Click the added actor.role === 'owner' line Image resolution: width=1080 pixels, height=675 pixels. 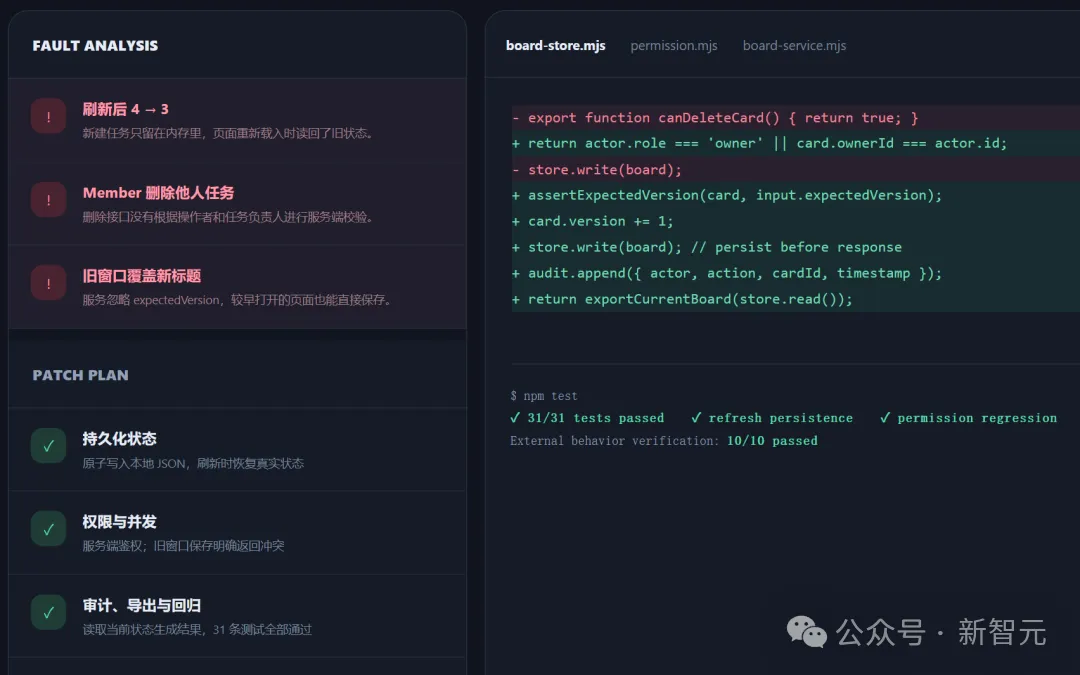(x=796, y=143)
